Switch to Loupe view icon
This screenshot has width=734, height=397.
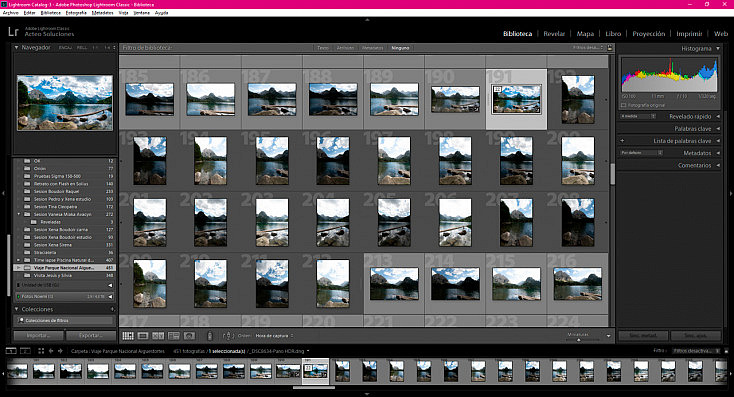143,336
